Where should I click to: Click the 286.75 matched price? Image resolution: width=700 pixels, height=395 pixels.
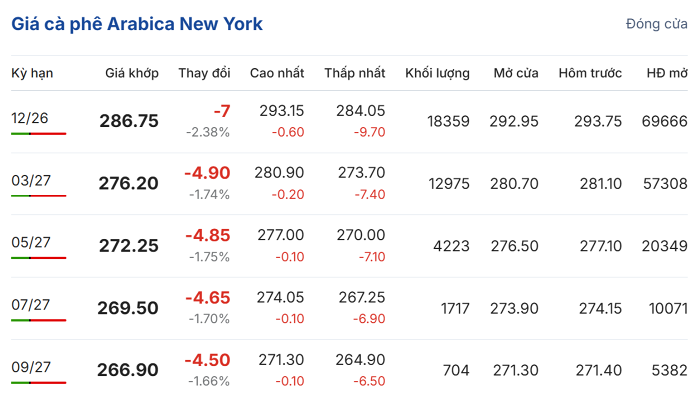click(129, 121)
